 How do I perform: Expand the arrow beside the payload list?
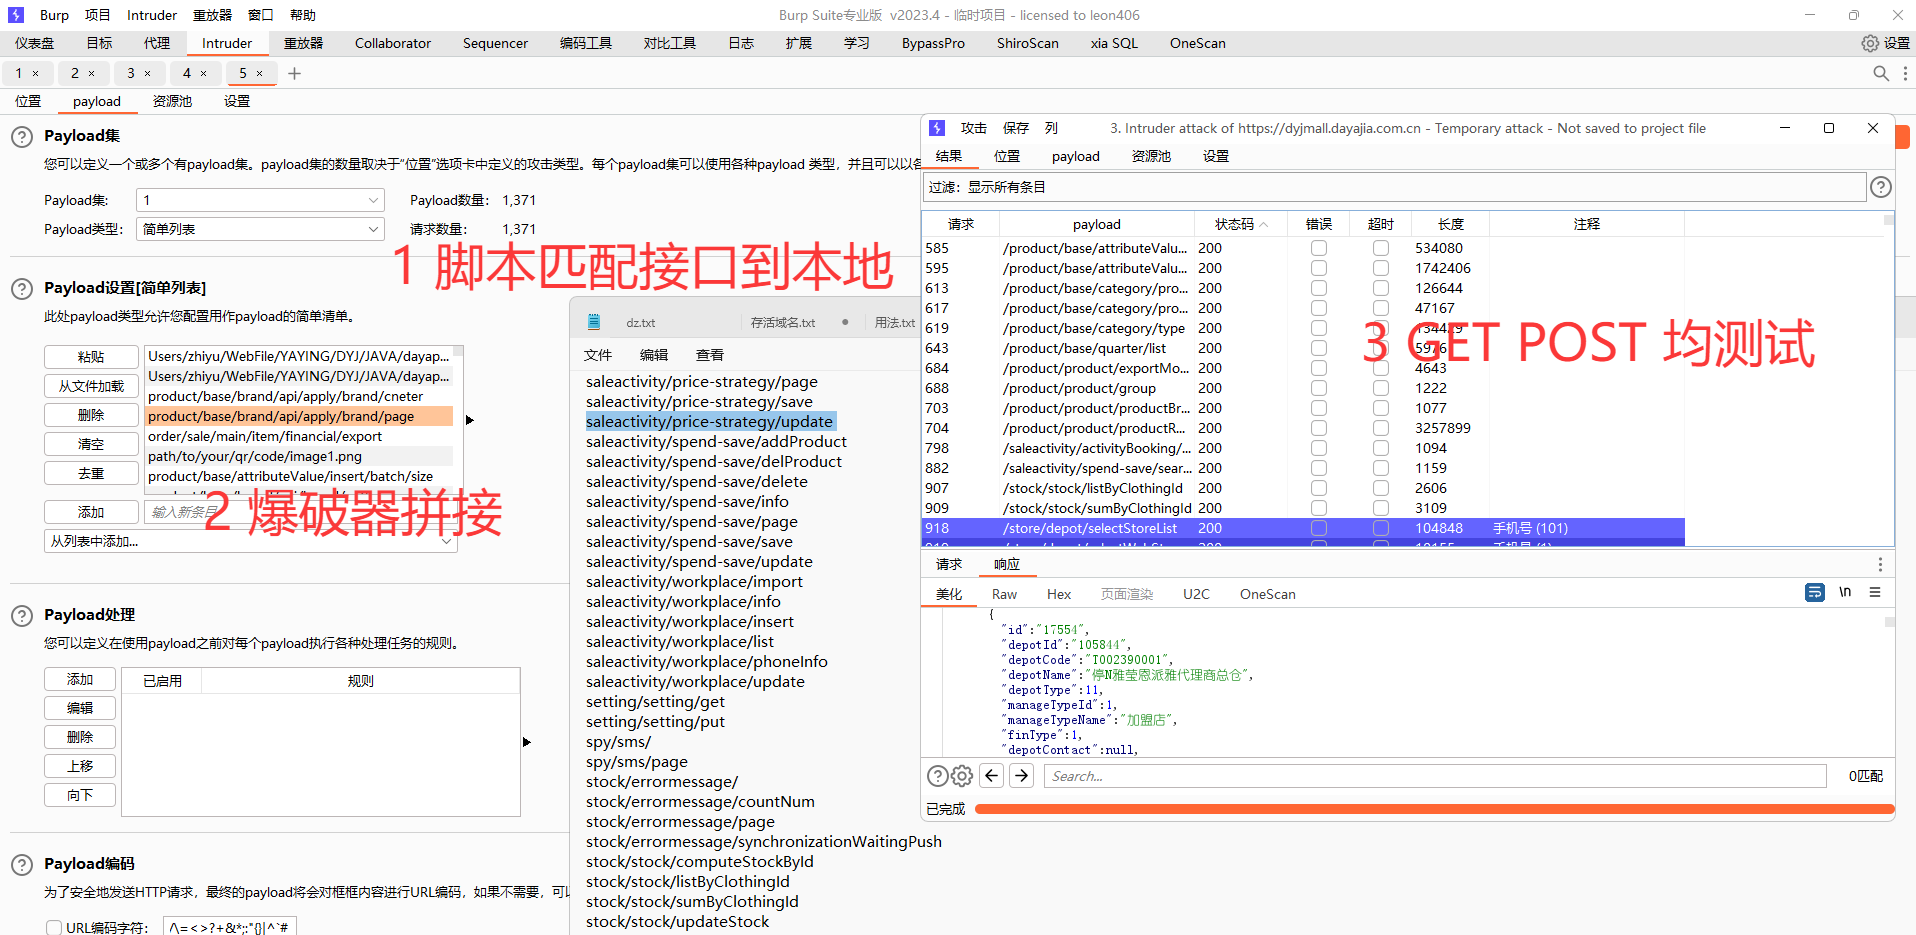pyautogui.click(x=469, y=420)
